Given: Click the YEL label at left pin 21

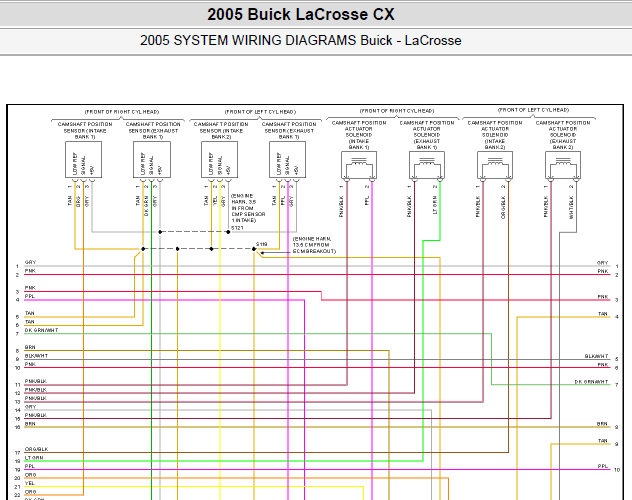Looking at the screenshot, I should pos(30,483).
